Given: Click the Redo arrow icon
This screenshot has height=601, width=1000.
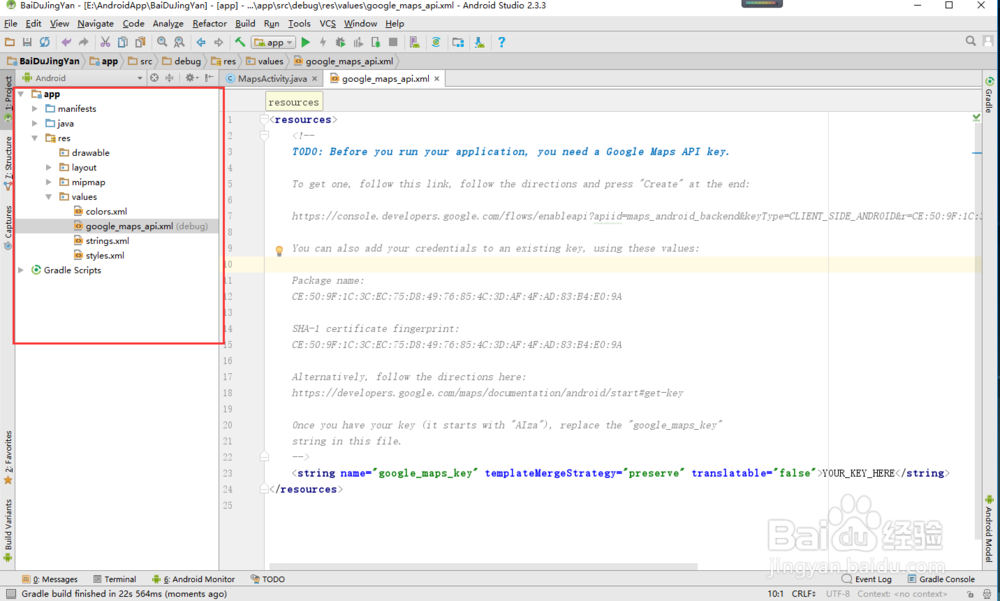Looking at the screenshot, I should (x=83, y=42).
